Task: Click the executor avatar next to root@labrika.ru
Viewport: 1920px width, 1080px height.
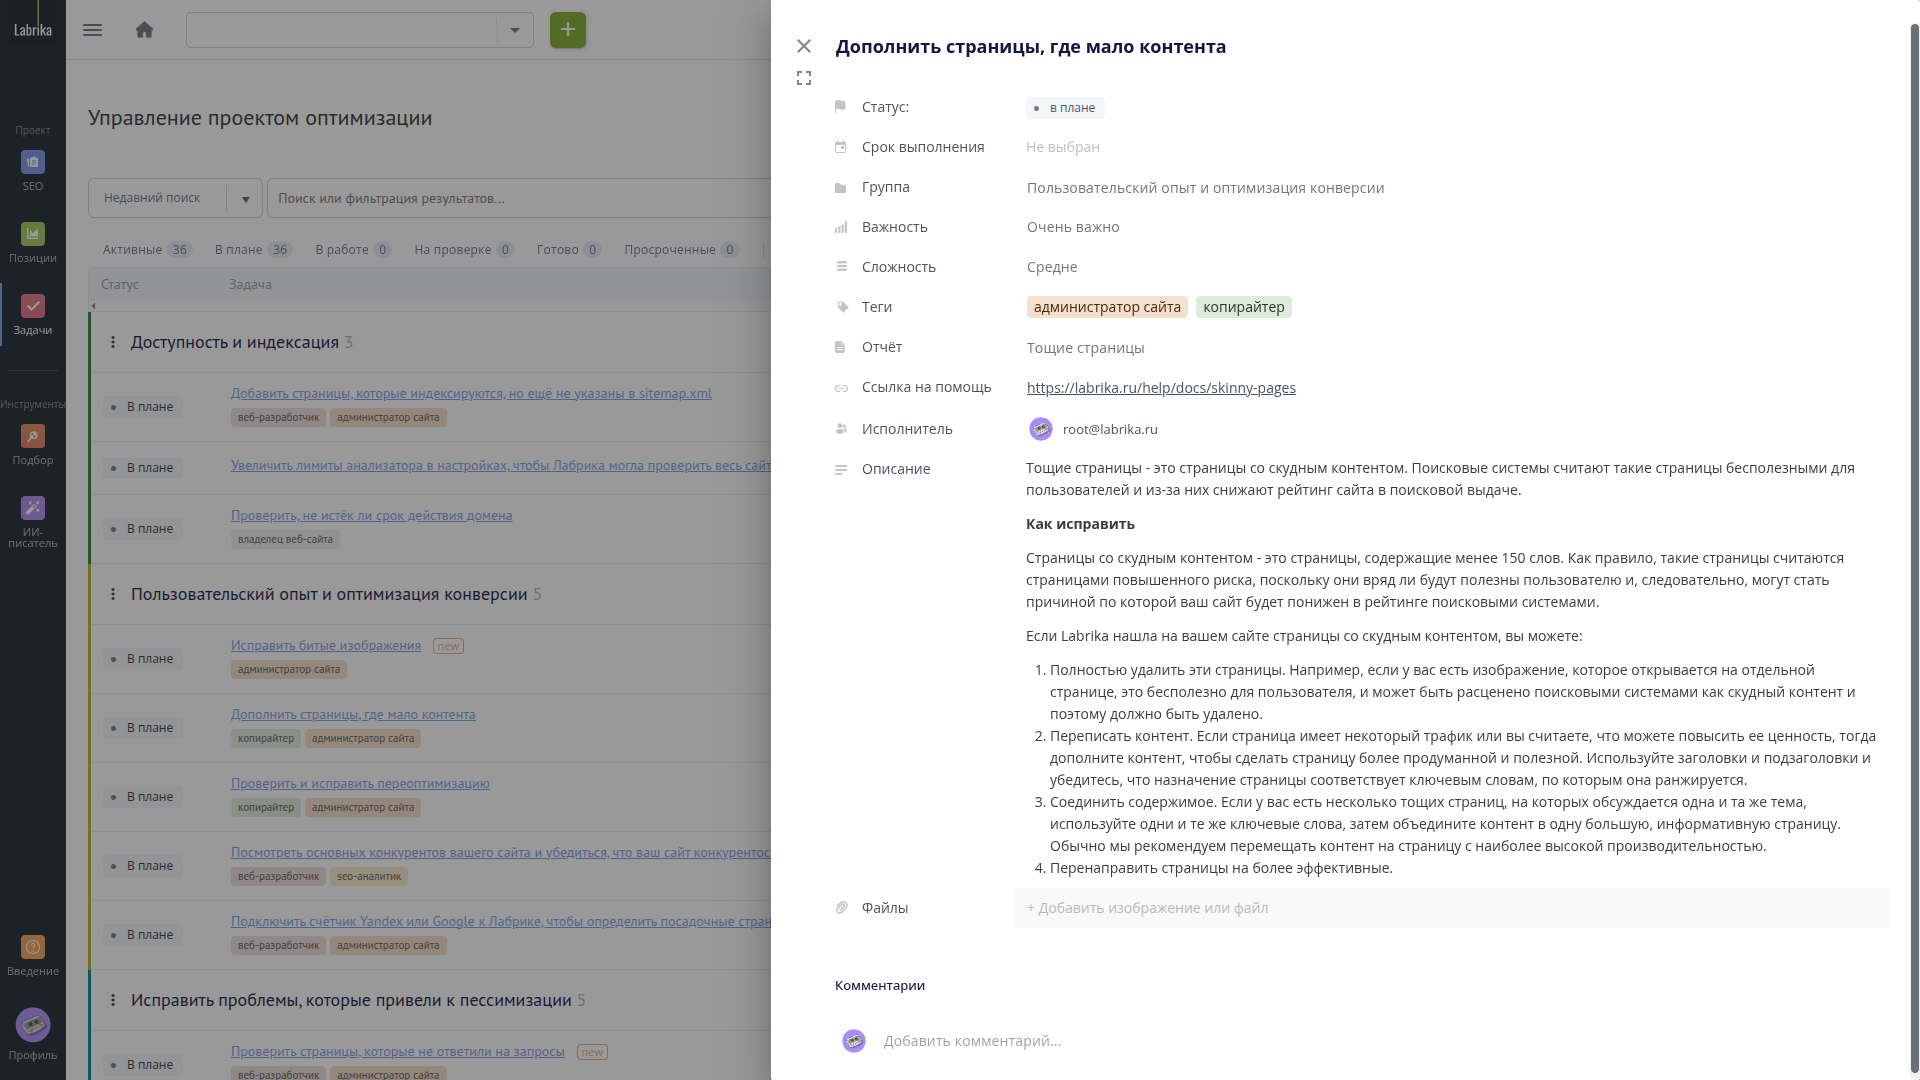Action: coord(1041,429)
